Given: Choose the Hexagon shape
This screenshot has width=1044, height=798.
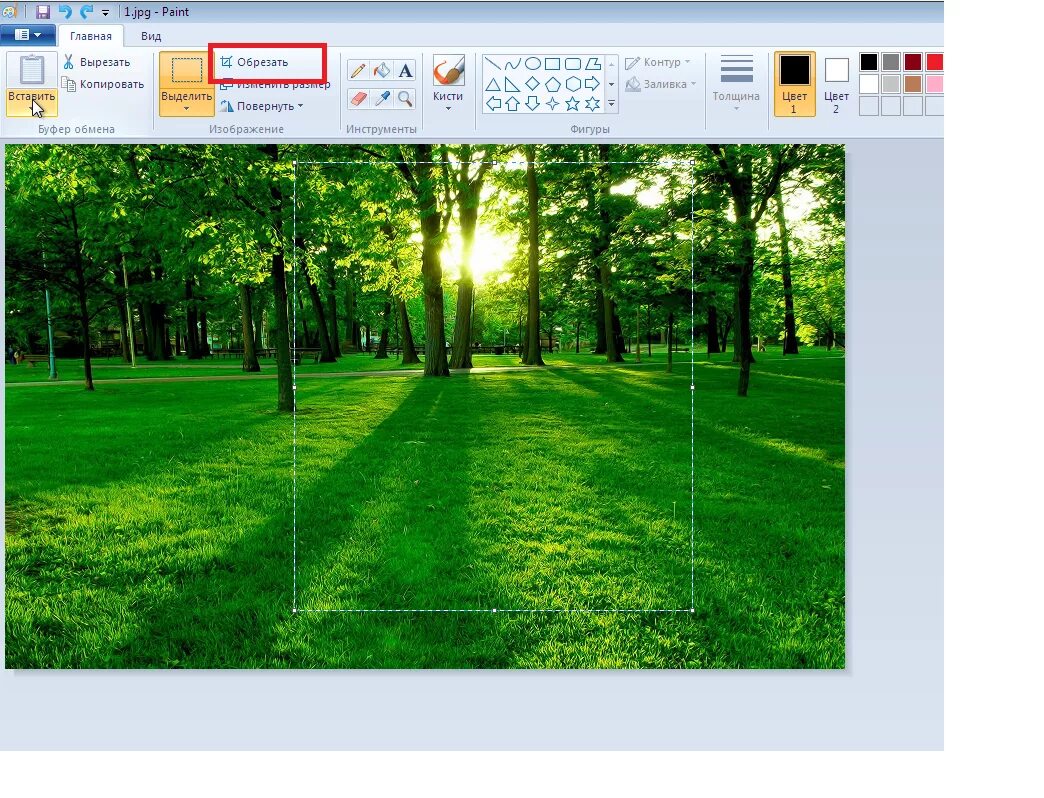Looking at the screenshot, I should [x=573, y=84].
